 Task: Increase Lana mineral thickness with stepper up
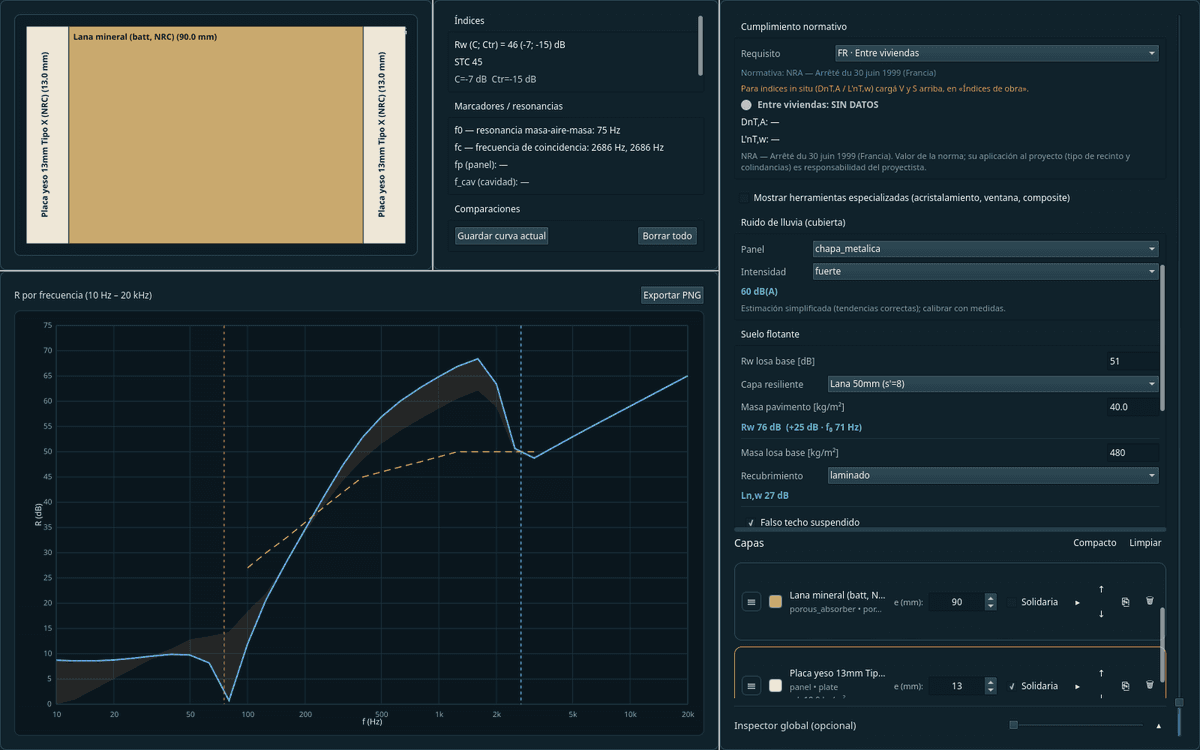991,598
